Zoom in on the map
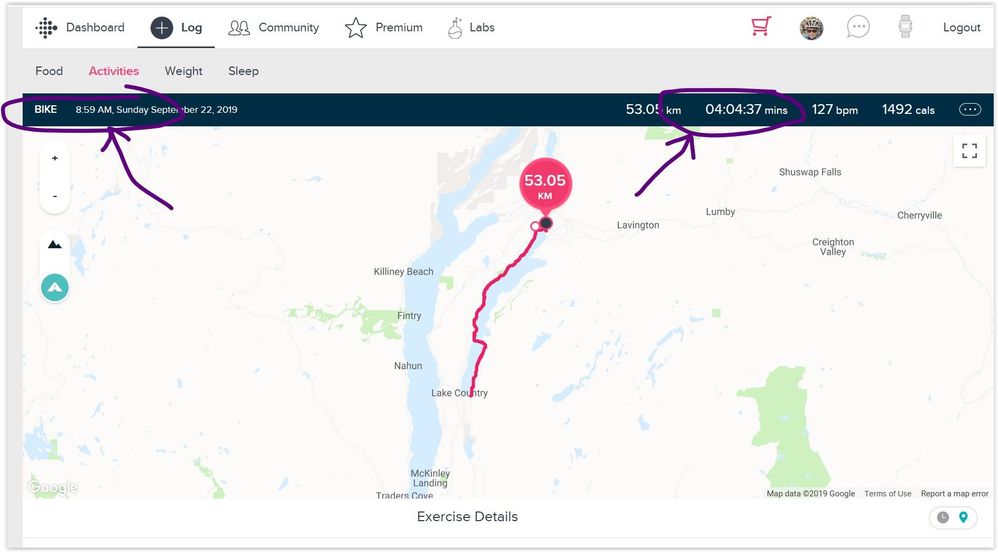Image resolution: width=998 pixels, height=552 pixels. tap(55, 158)
